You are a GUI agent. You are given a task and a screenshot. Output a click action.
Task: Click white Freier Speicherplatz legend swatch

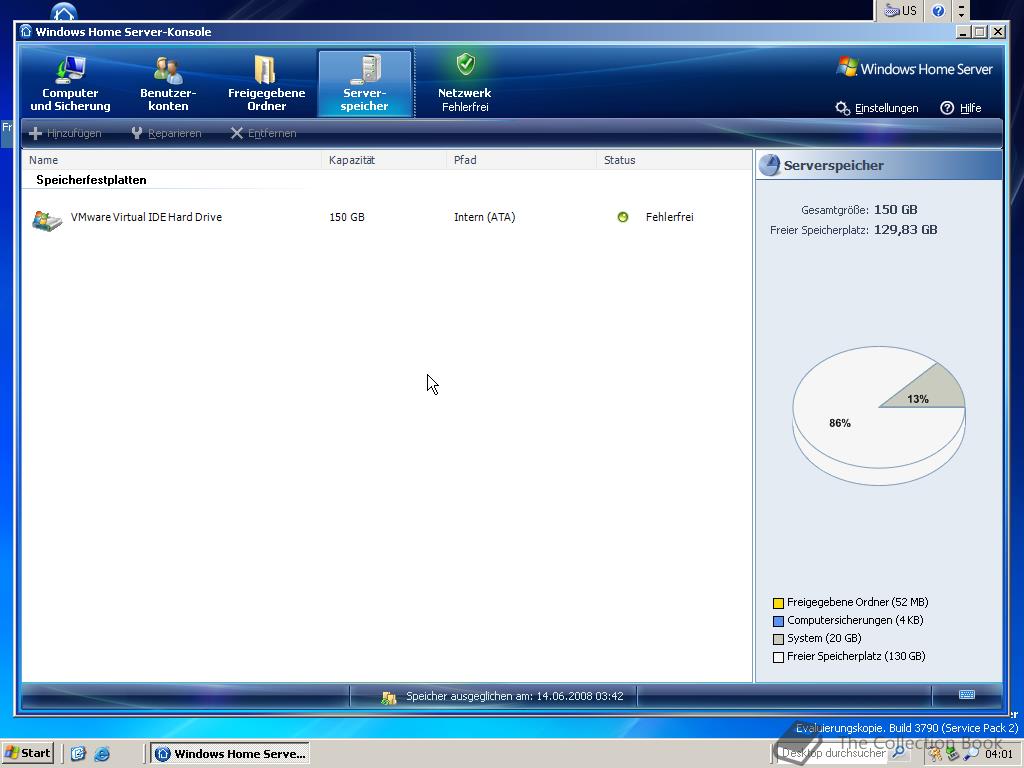[778, 658]
